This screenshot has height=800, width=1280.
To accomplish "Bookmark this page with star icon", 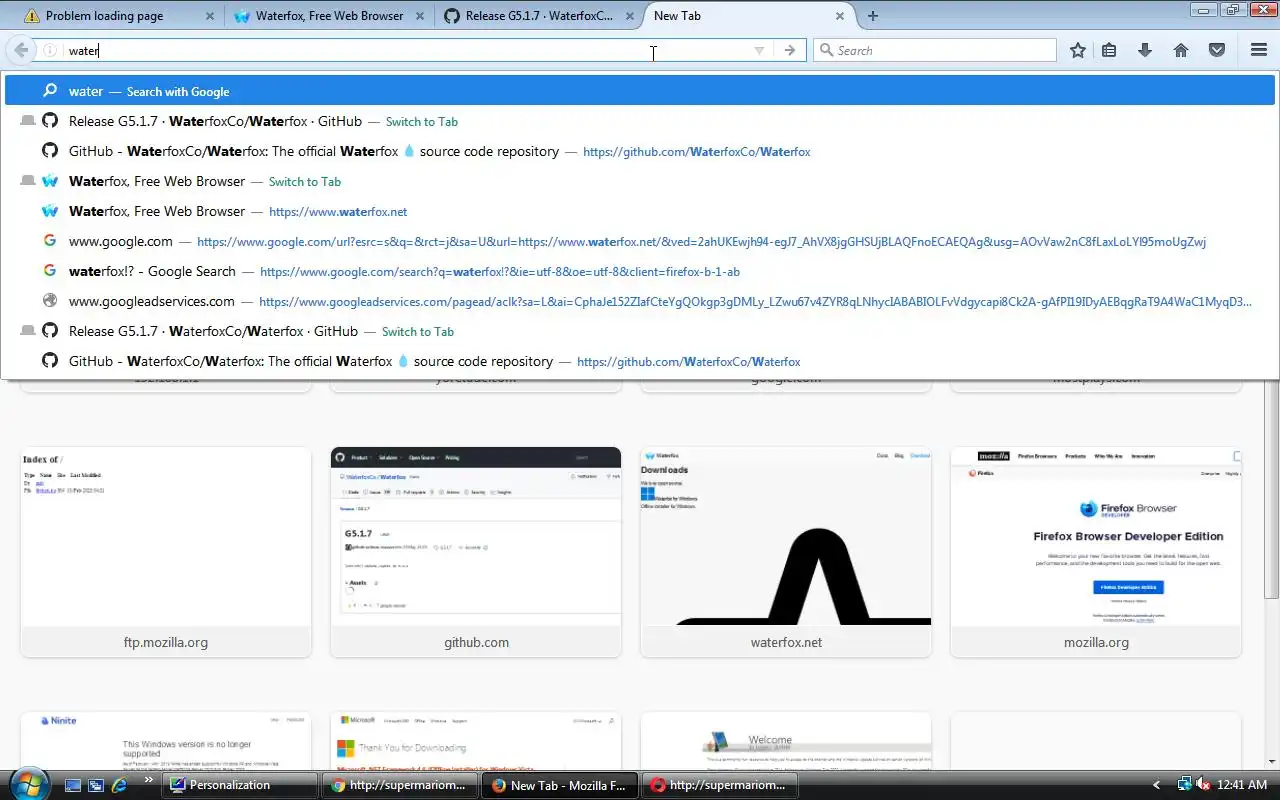I will pyautogui.click(x=1077, y=50).
